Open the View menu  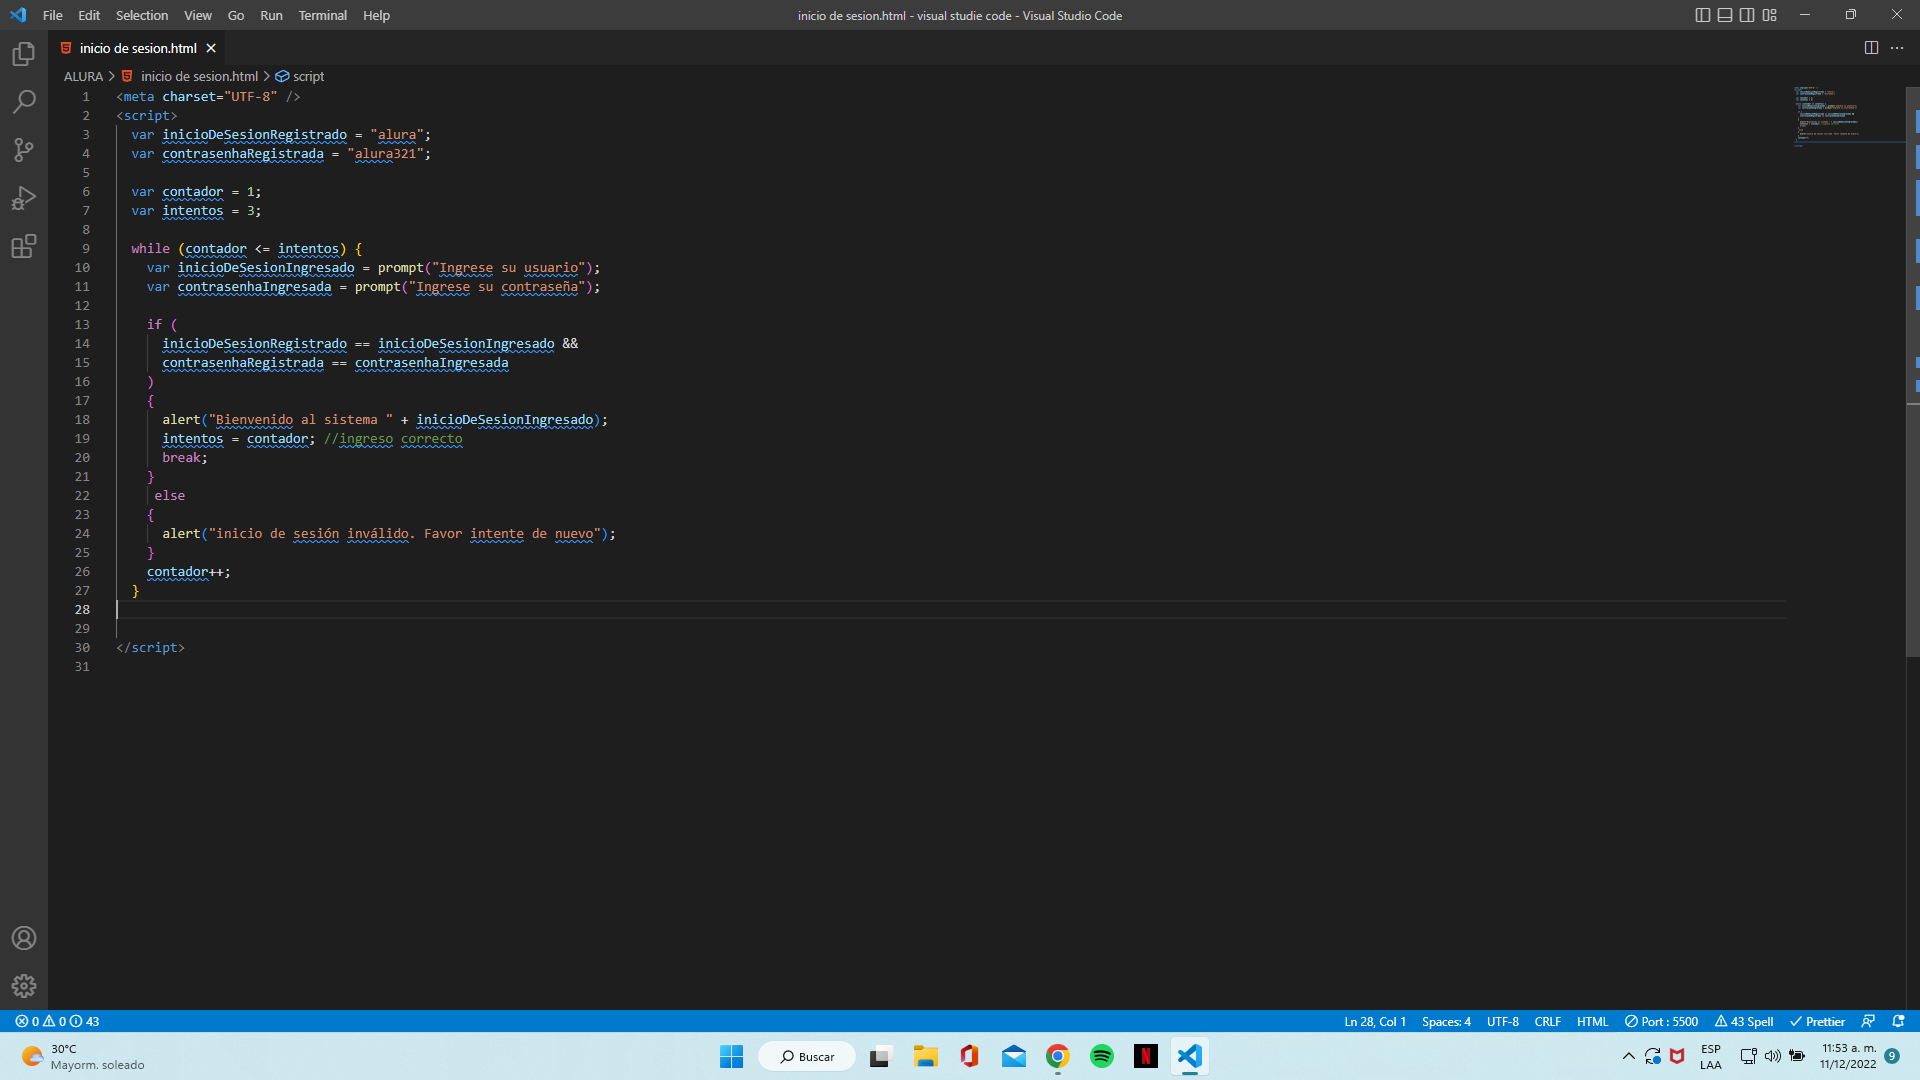tap(198, 15)
